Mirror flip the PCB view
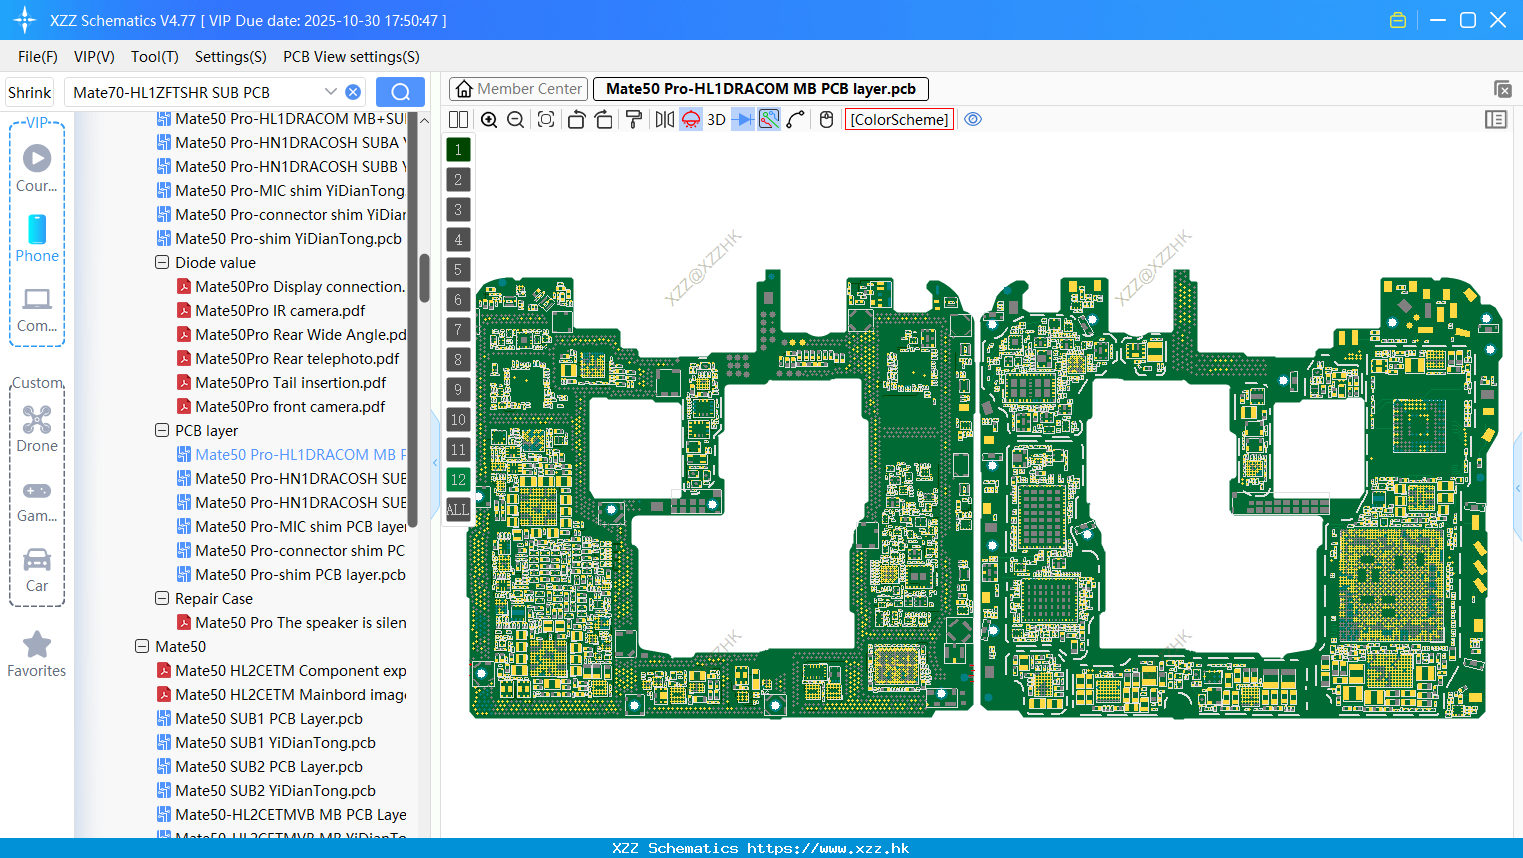 click(664, 119)
